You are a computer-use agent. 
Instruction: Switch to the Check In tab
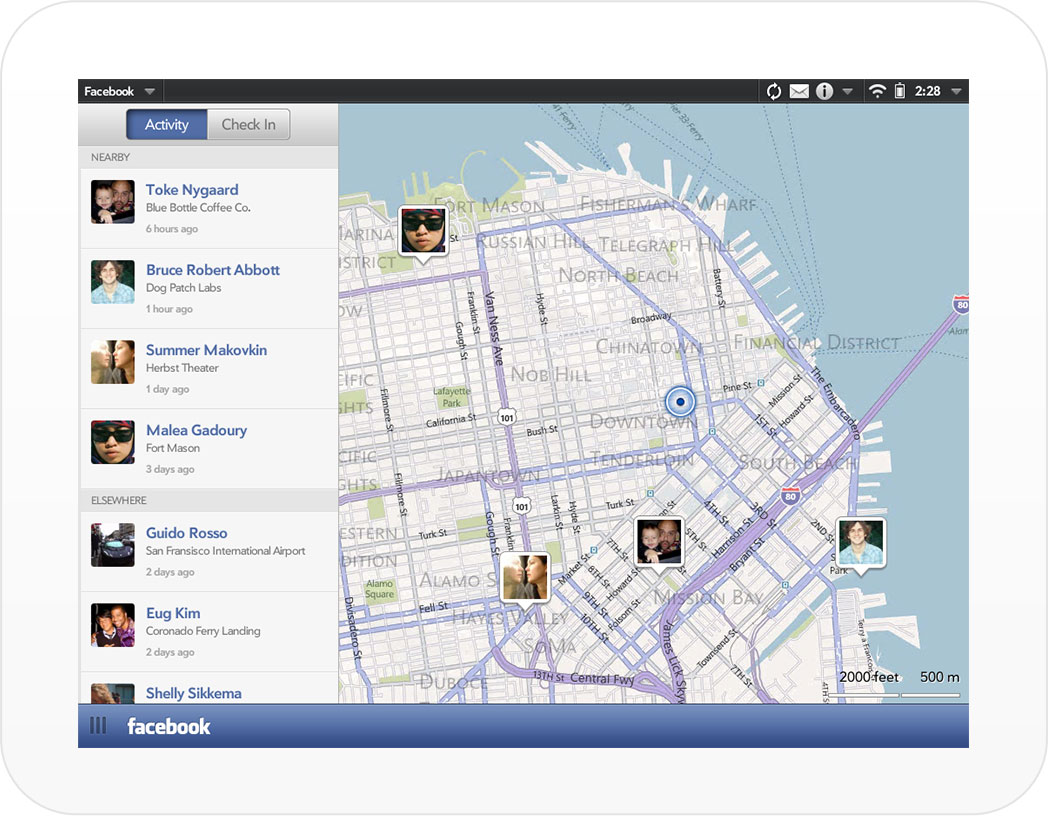pyautogui.click(x=249, y=124)
